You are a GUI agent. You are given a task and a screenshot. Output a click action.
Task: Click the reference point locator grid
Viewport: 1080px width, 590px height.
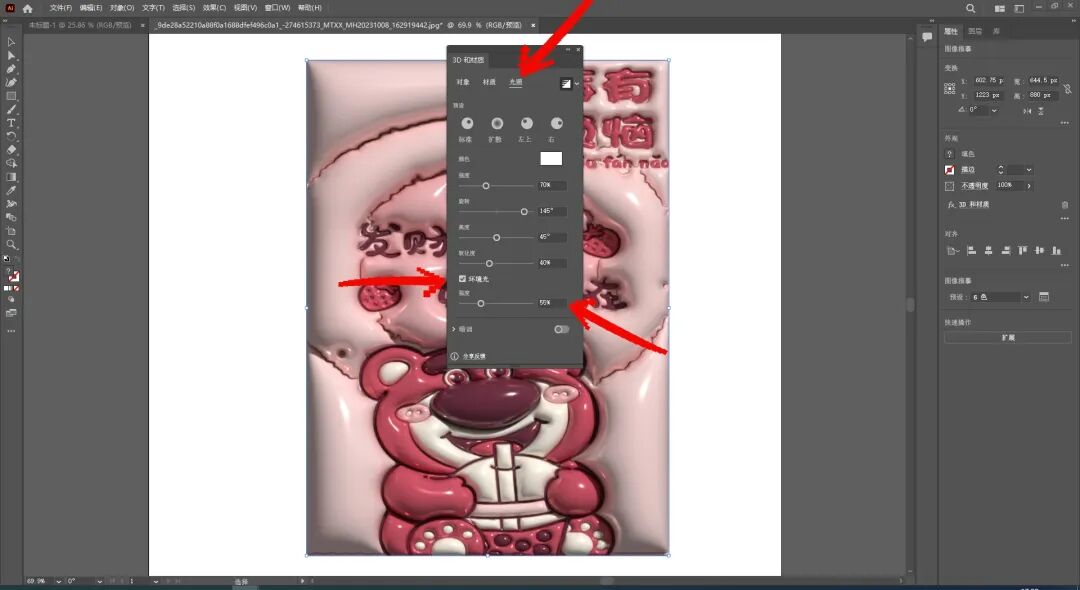(x=950, y=88)
